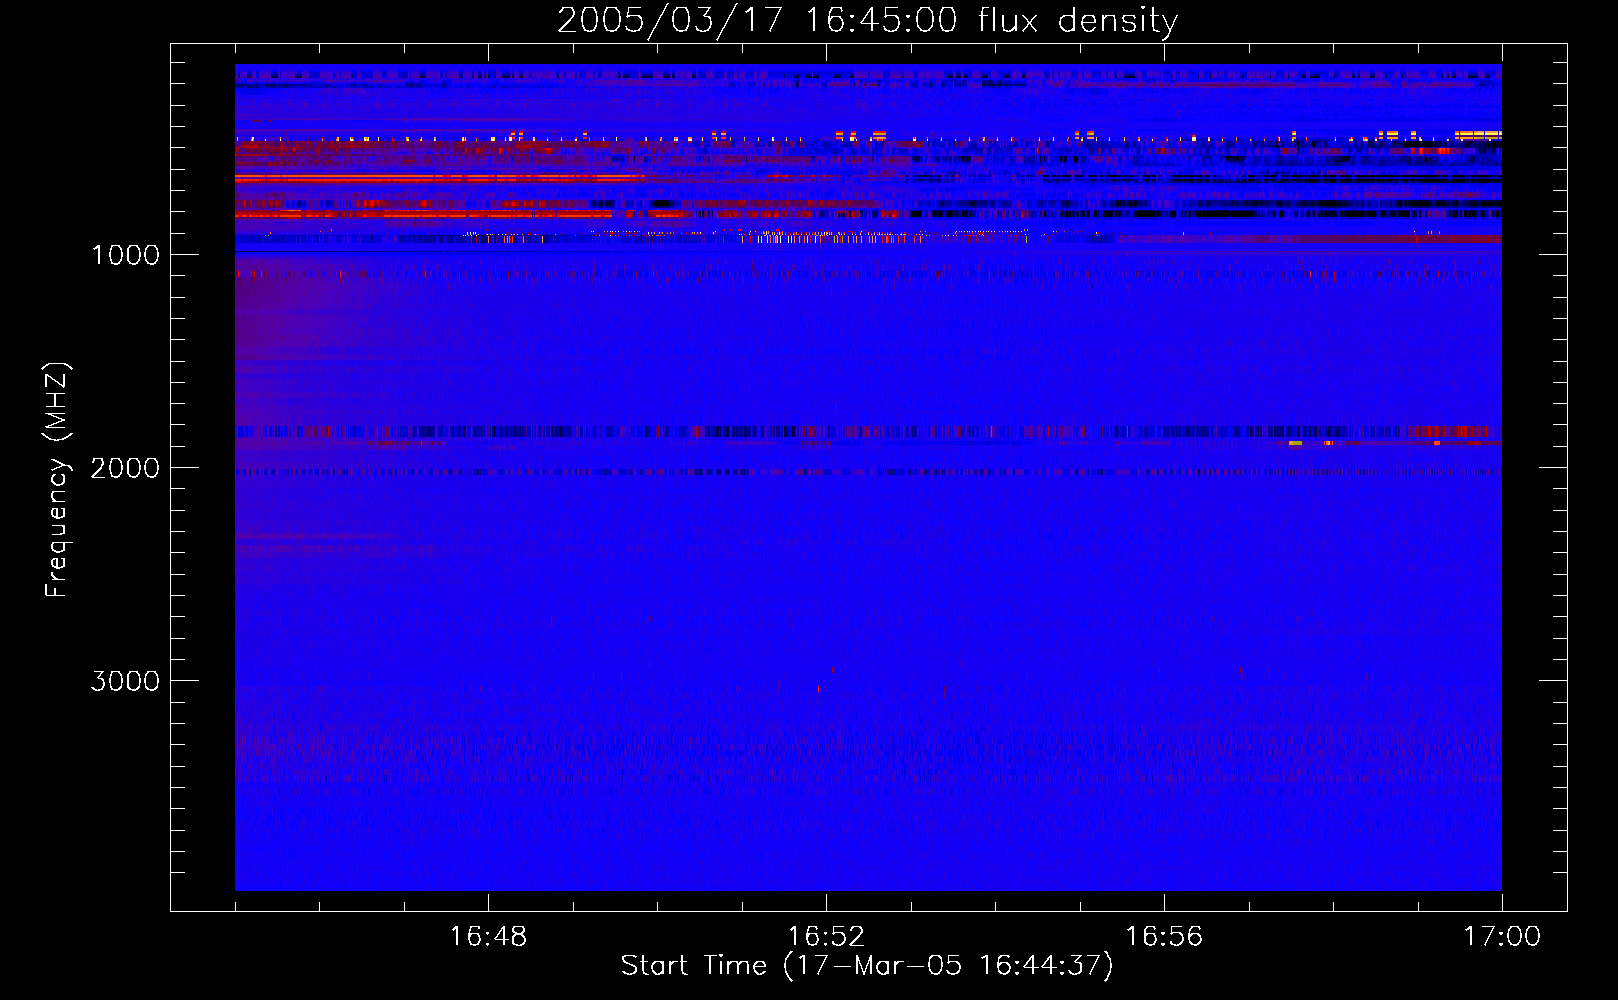Click the 16:52 time tick label
Viewport: 1618px width, 1000px height.
pos(826,937)
